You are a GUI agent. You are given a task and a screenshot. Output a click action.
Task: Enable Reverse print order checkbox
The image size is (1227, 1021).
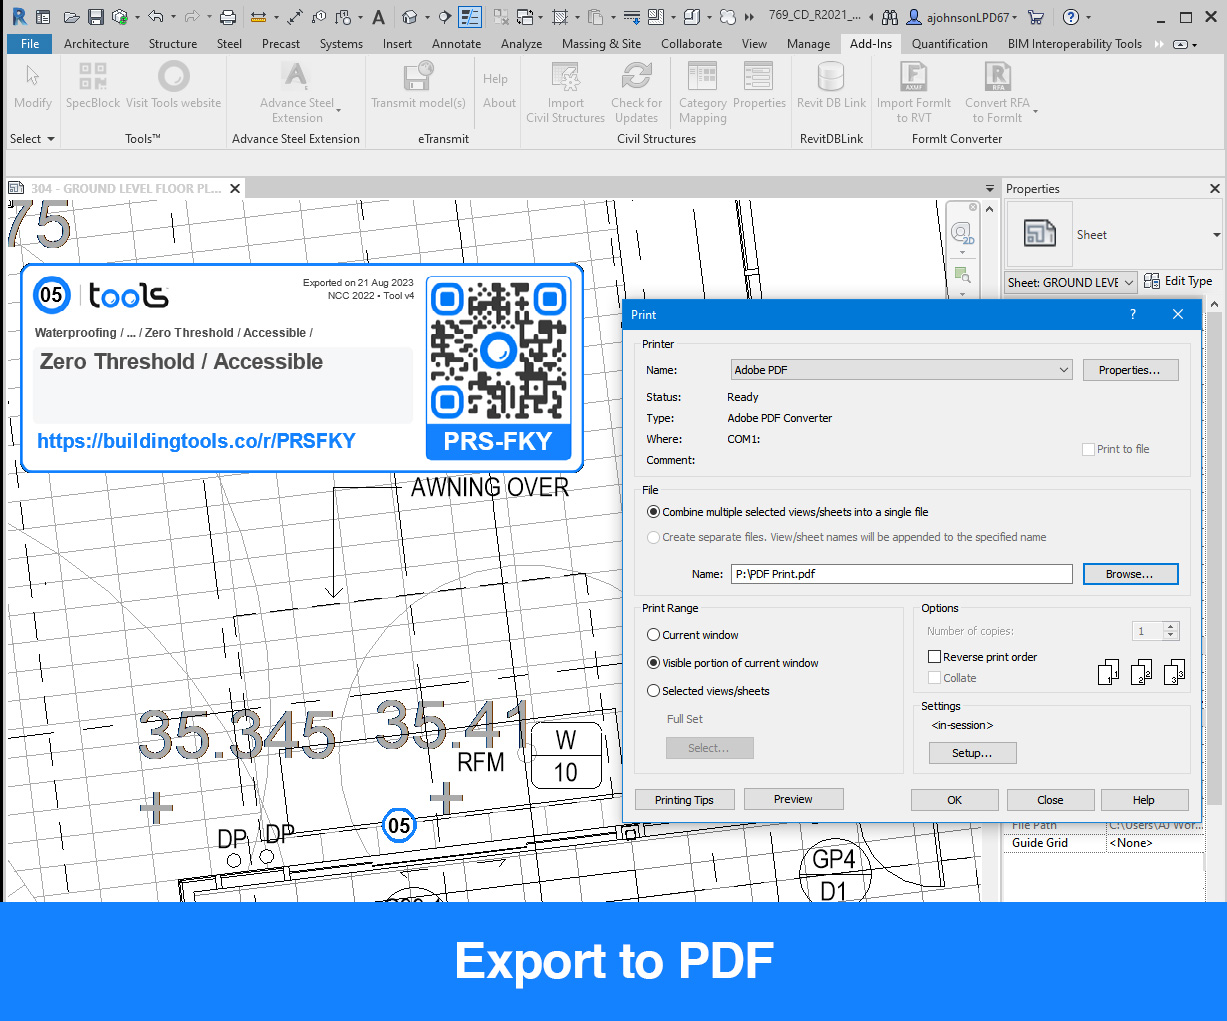point(935,657)
